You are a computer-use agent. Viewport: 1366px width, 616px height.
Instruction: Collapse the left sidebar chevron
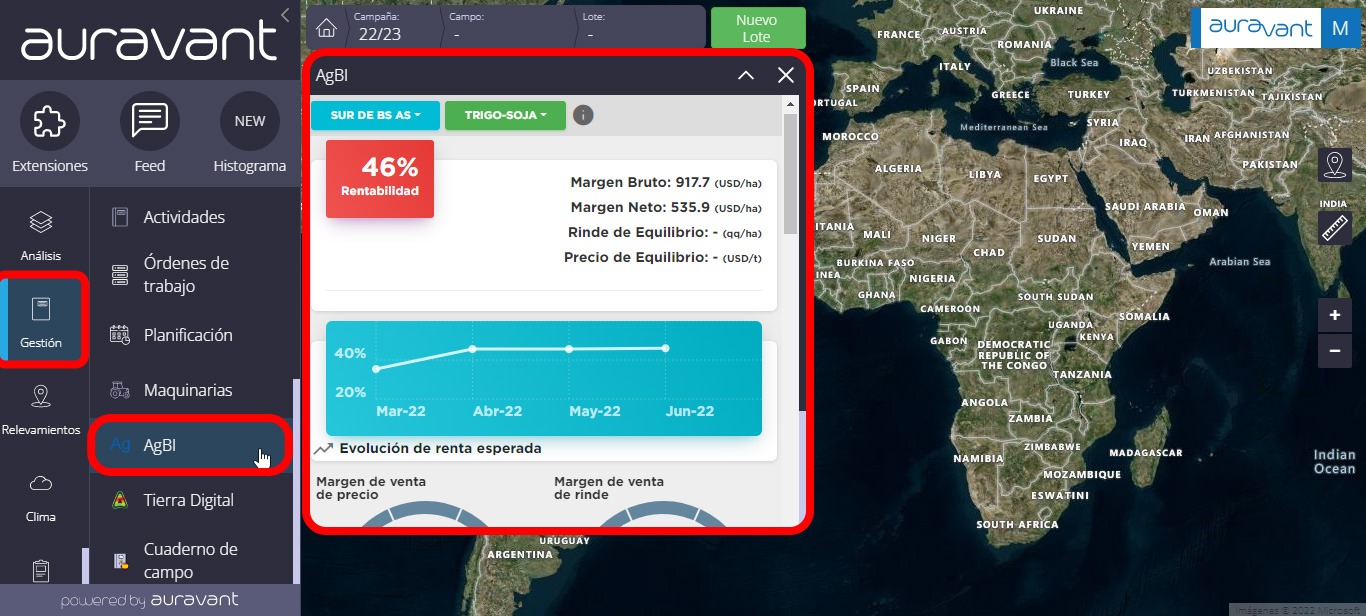(285, 15)
